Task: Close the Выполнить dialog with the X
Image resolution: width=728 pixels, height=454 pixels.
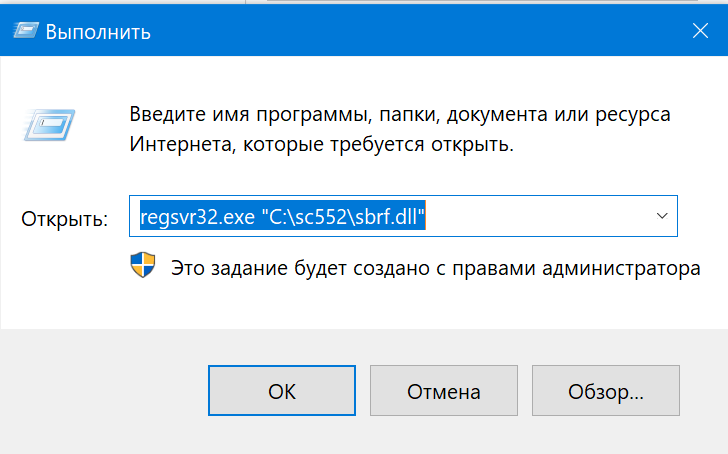Action: [700, 31]
